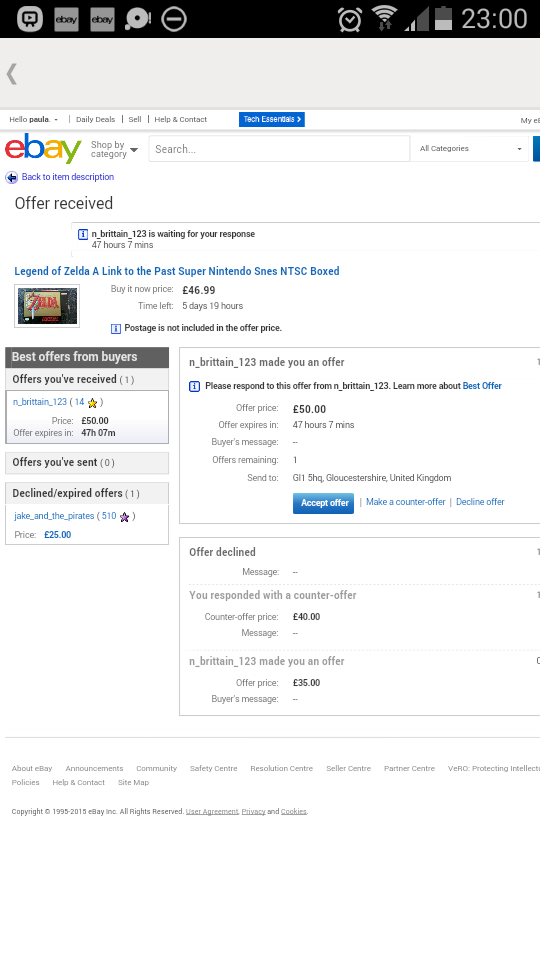Screen dimensions: 540x960
Task: Click the Make a counter-offer link
Action: point(406,502)
